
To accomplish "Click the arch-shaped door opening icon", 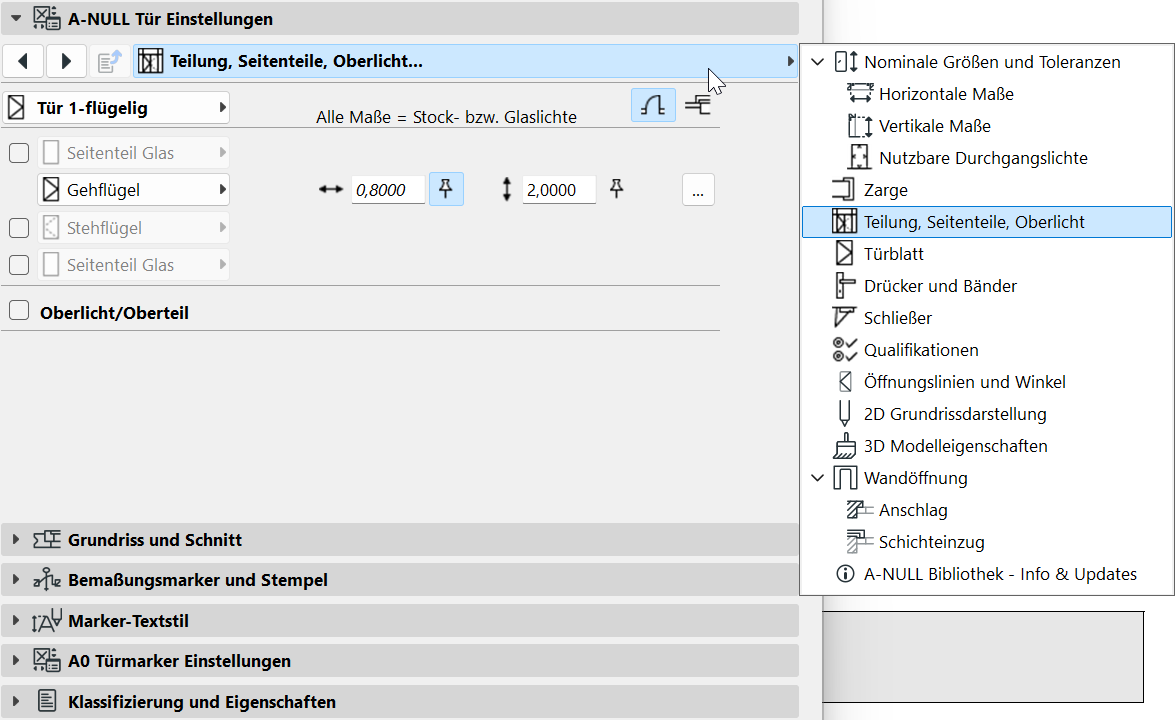I will [x=652, y=106].
